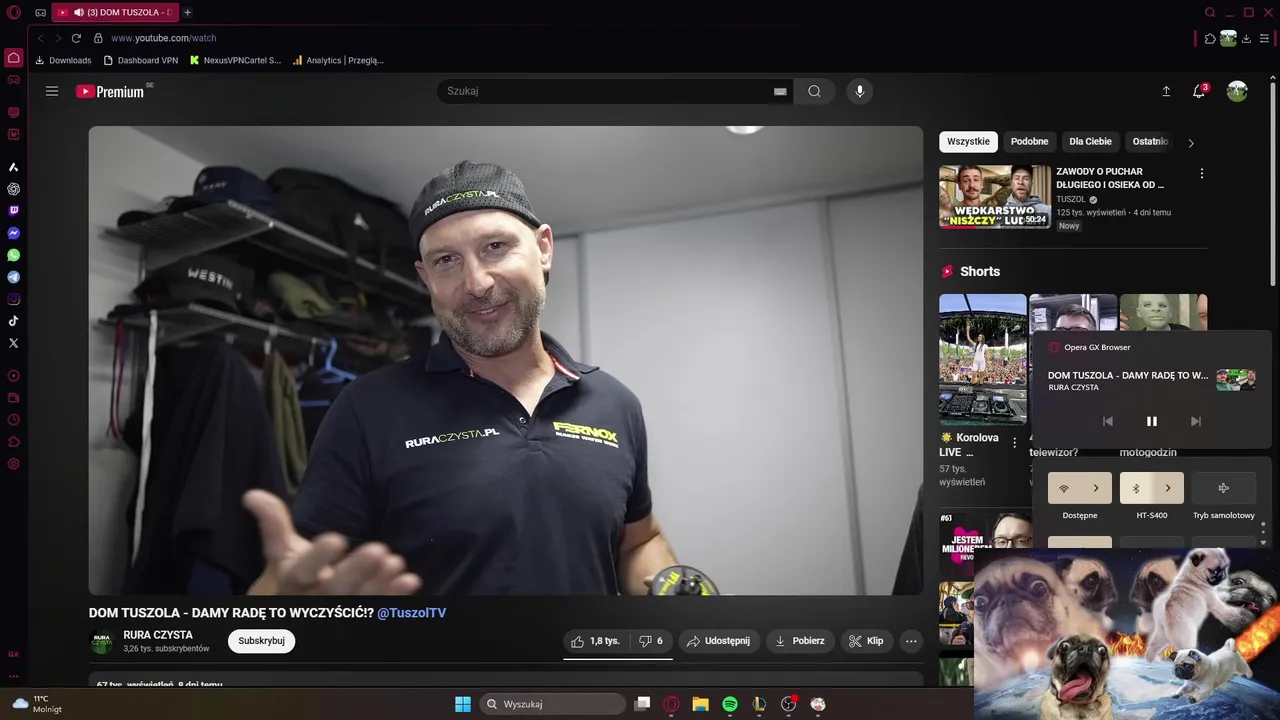Select the Ostatnio filter chip
The height and width of the screenshot is (720, 1280).
(x=1150, y=142)
